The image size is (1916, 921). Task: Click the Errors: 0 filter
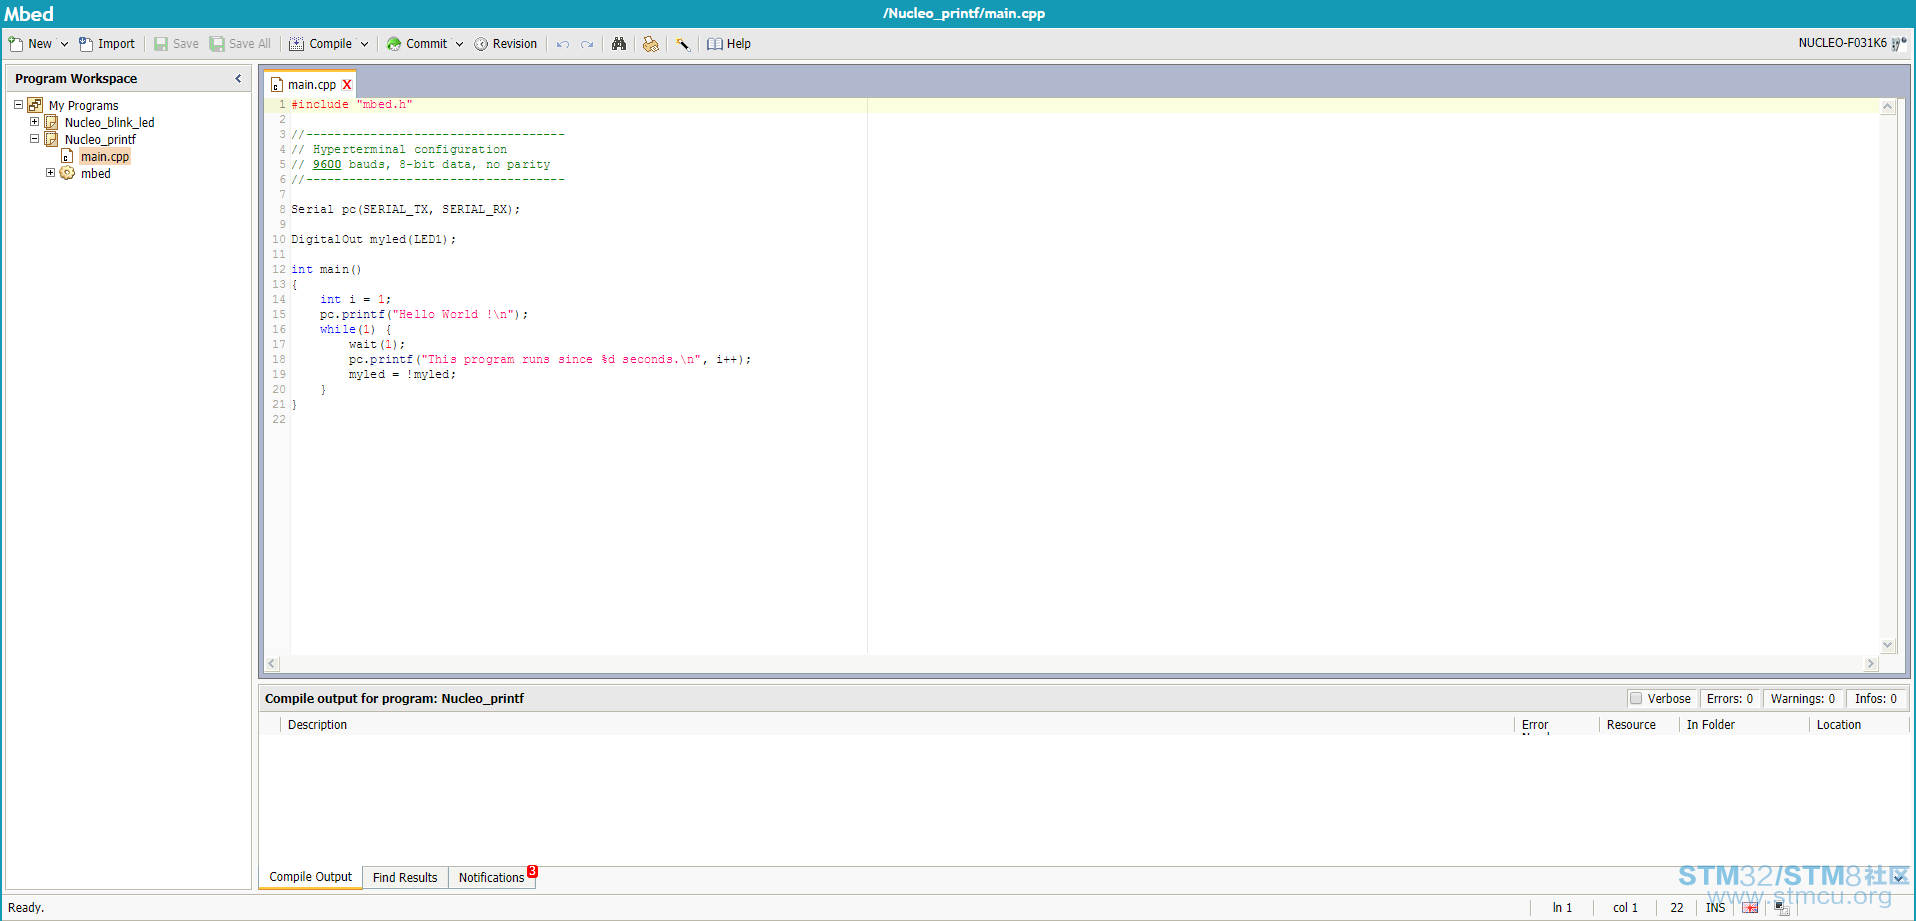point(1729,699)
